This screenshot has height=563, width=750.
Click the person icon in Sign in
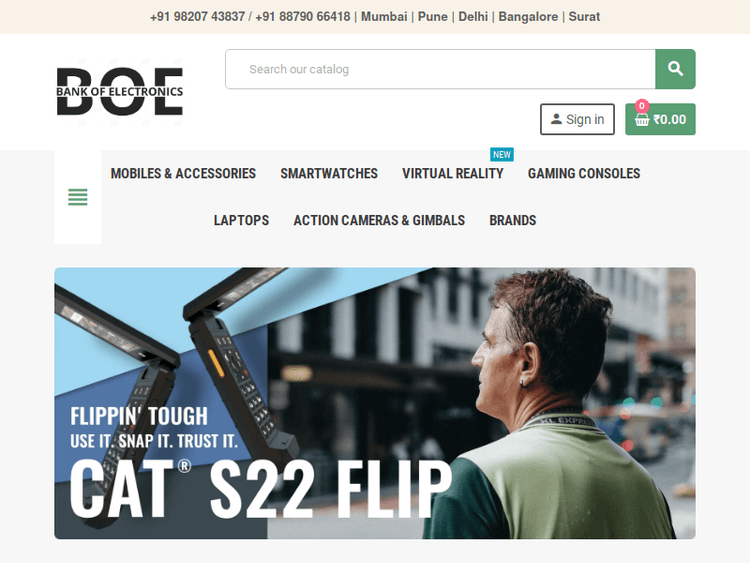(x=556, y=119)
